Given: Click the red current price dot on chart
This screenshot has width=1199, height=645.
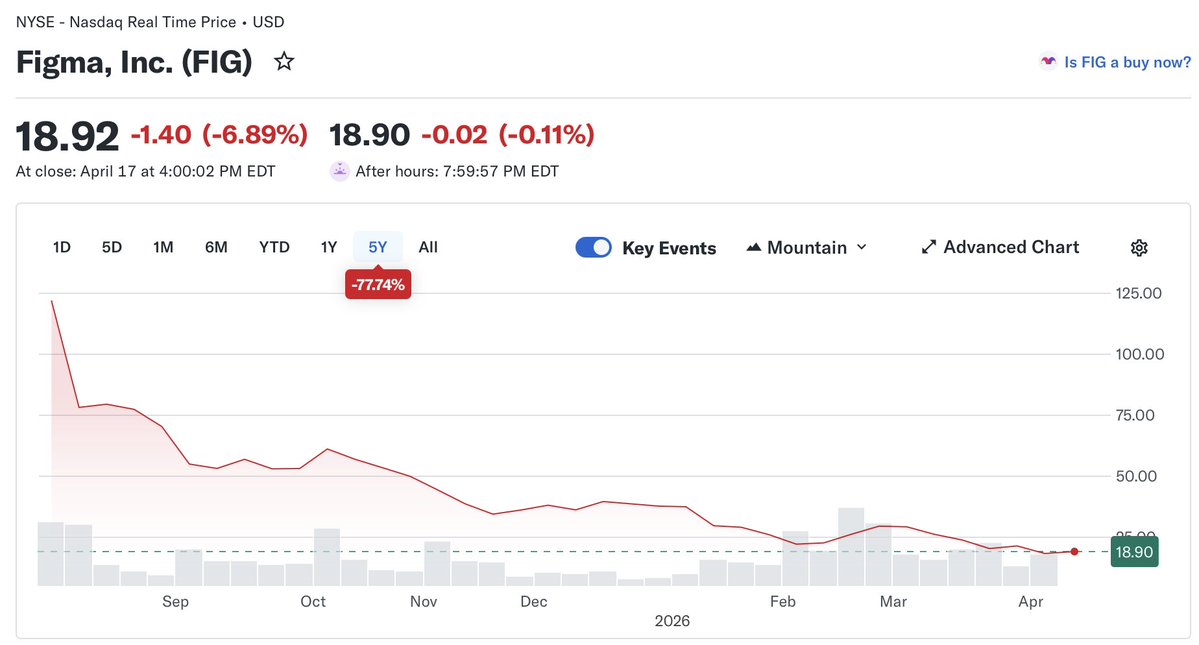Looking at the screenshot, I should pos(1074,551).
